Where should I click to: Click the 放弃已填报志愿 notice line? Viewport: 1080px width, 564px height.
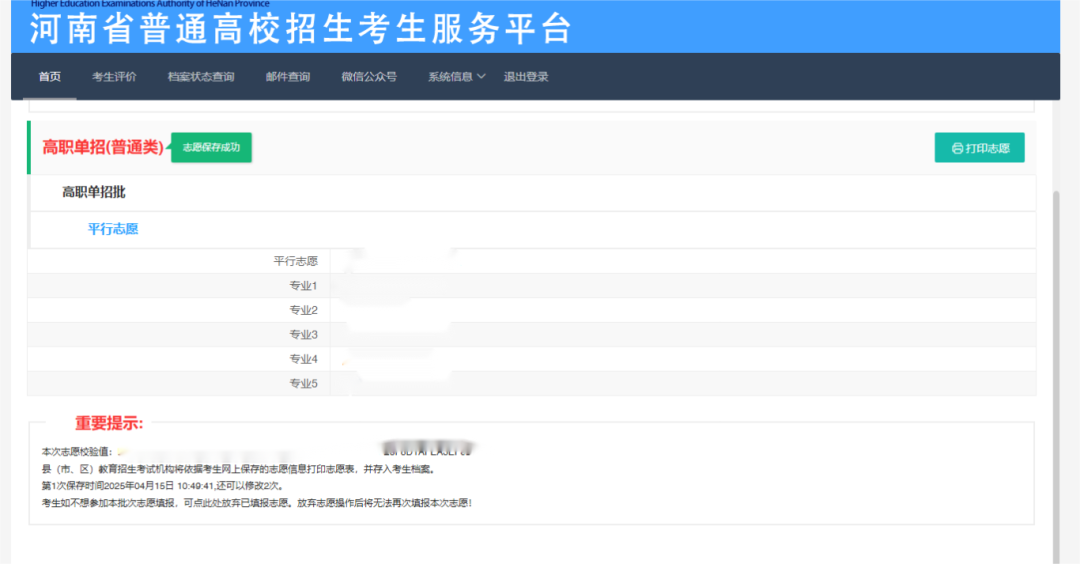(x=257, y=503)
